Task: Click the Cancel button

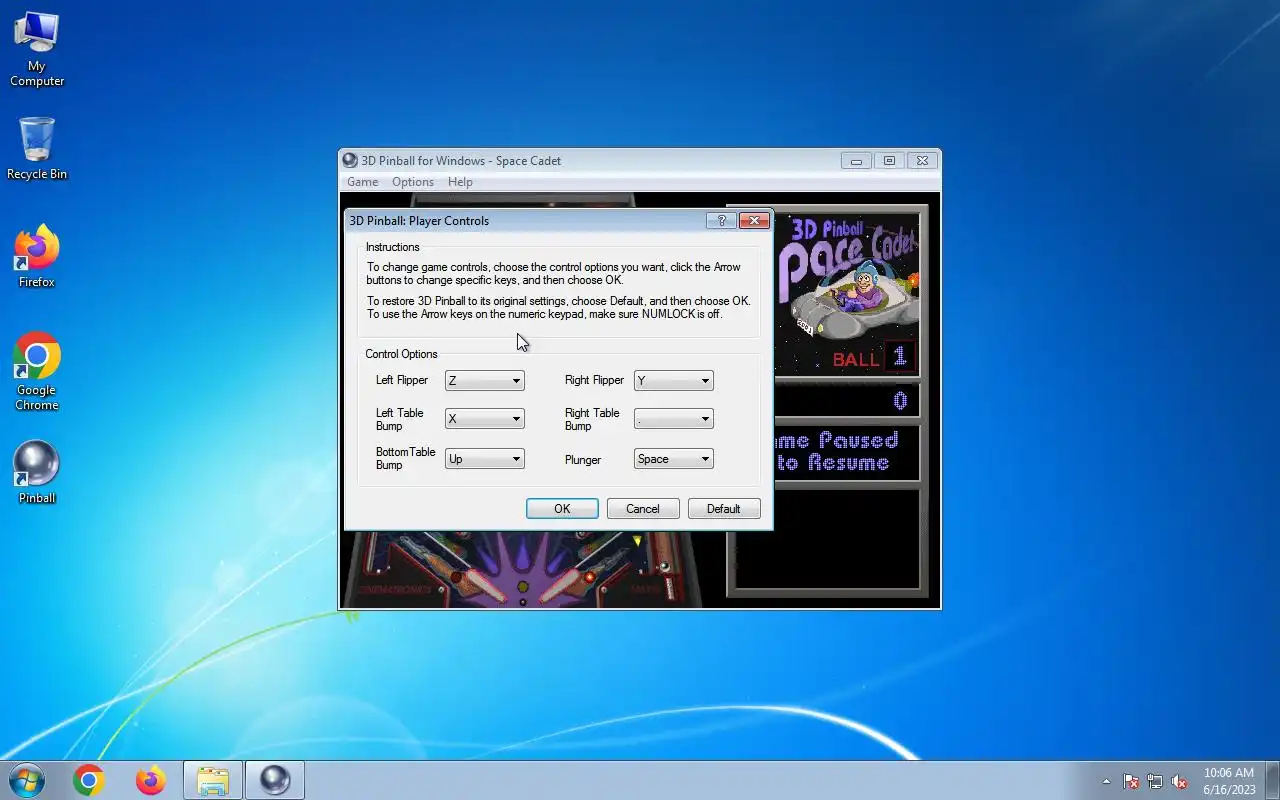Action: [x=643, y=509]
